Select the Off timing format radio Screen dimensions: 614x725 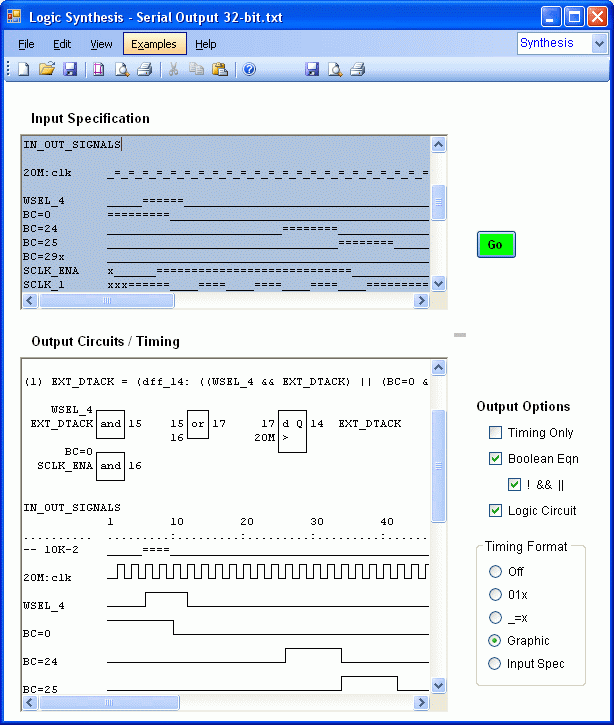tap(495, 571)
